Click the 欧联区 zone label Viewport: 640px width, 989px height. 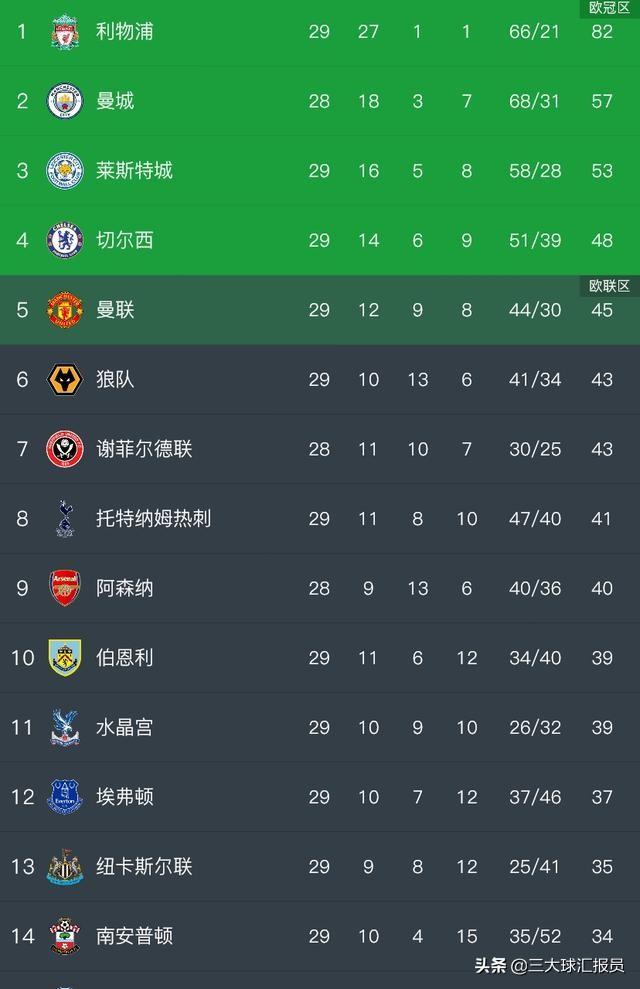click(609, 286)
